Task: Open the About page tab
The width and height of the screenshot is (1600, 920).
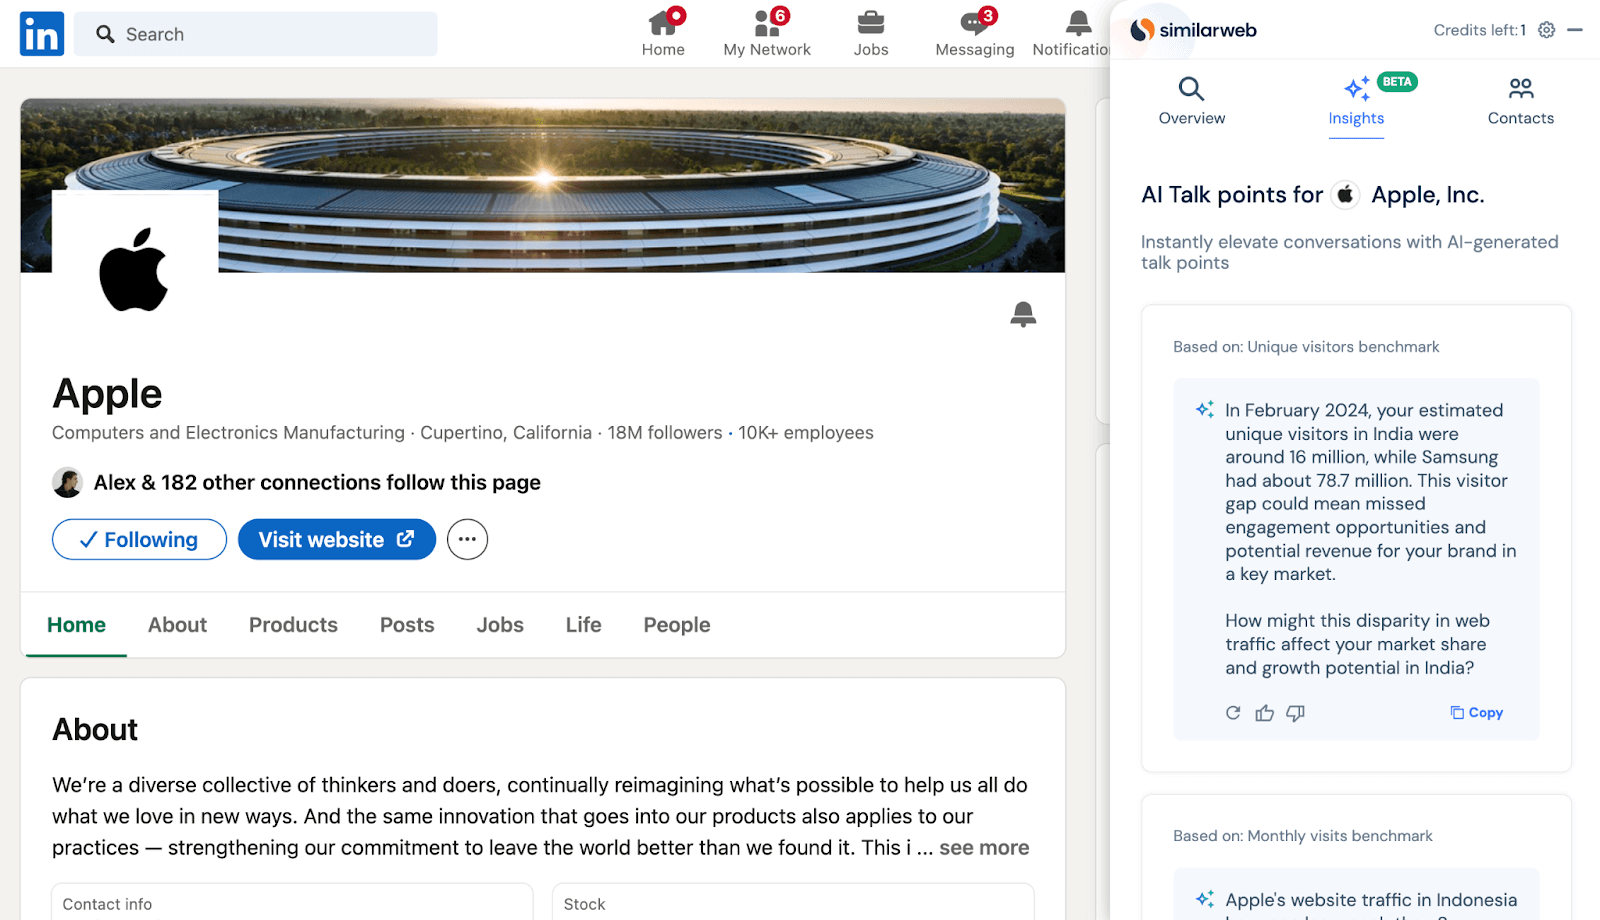Action: tap(177, 625)
